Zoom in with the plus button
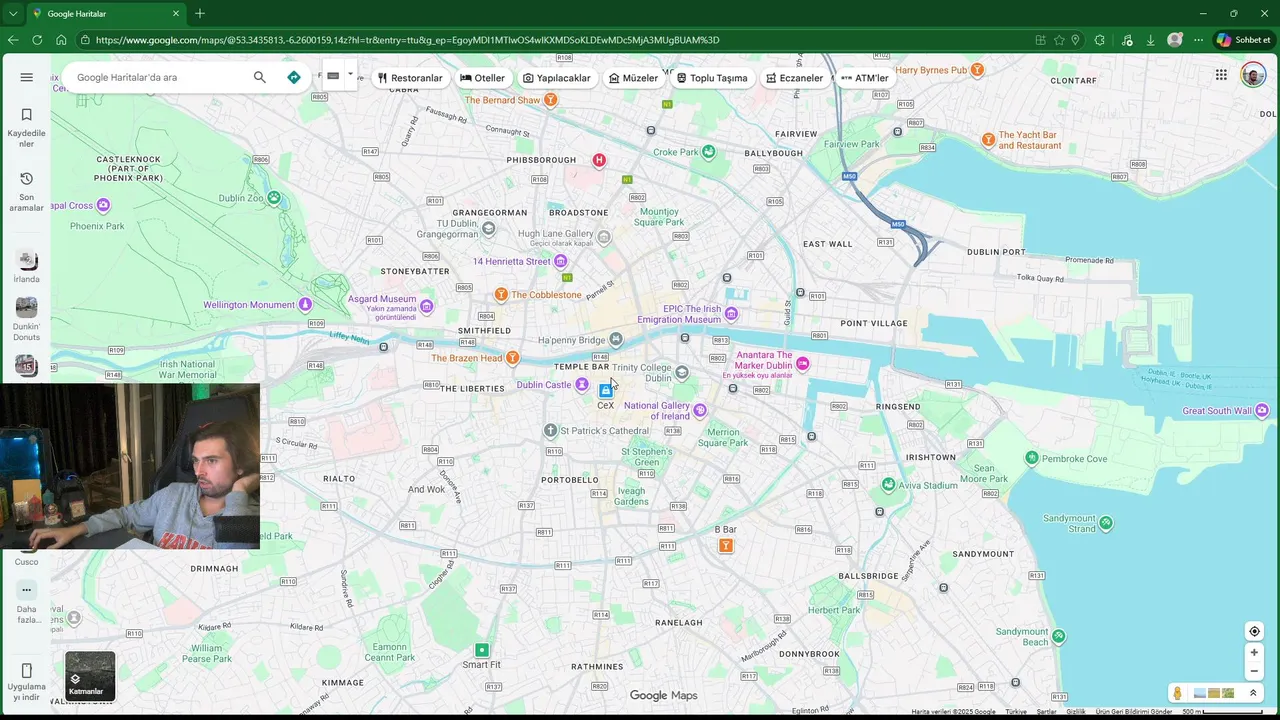Screen dimensions: 1280x720 [1254, 653]
